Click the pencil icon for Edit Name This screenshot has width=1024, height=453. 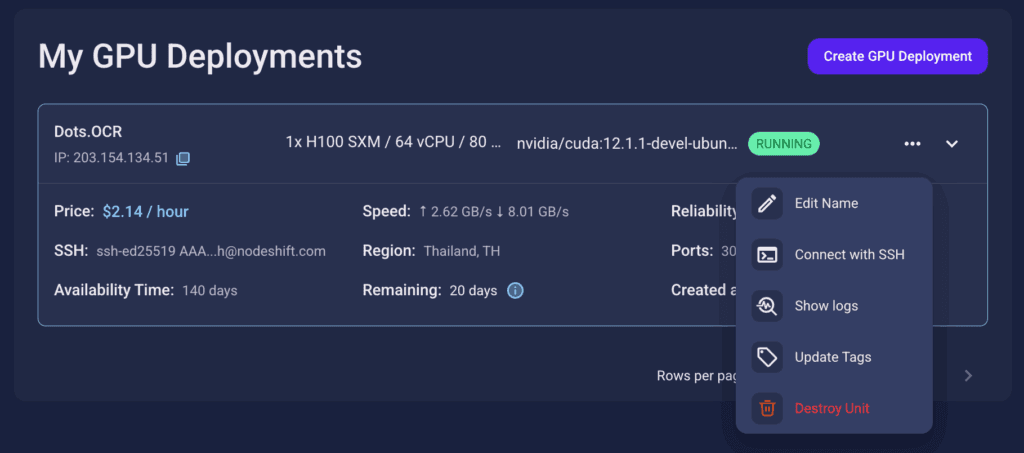767,204
